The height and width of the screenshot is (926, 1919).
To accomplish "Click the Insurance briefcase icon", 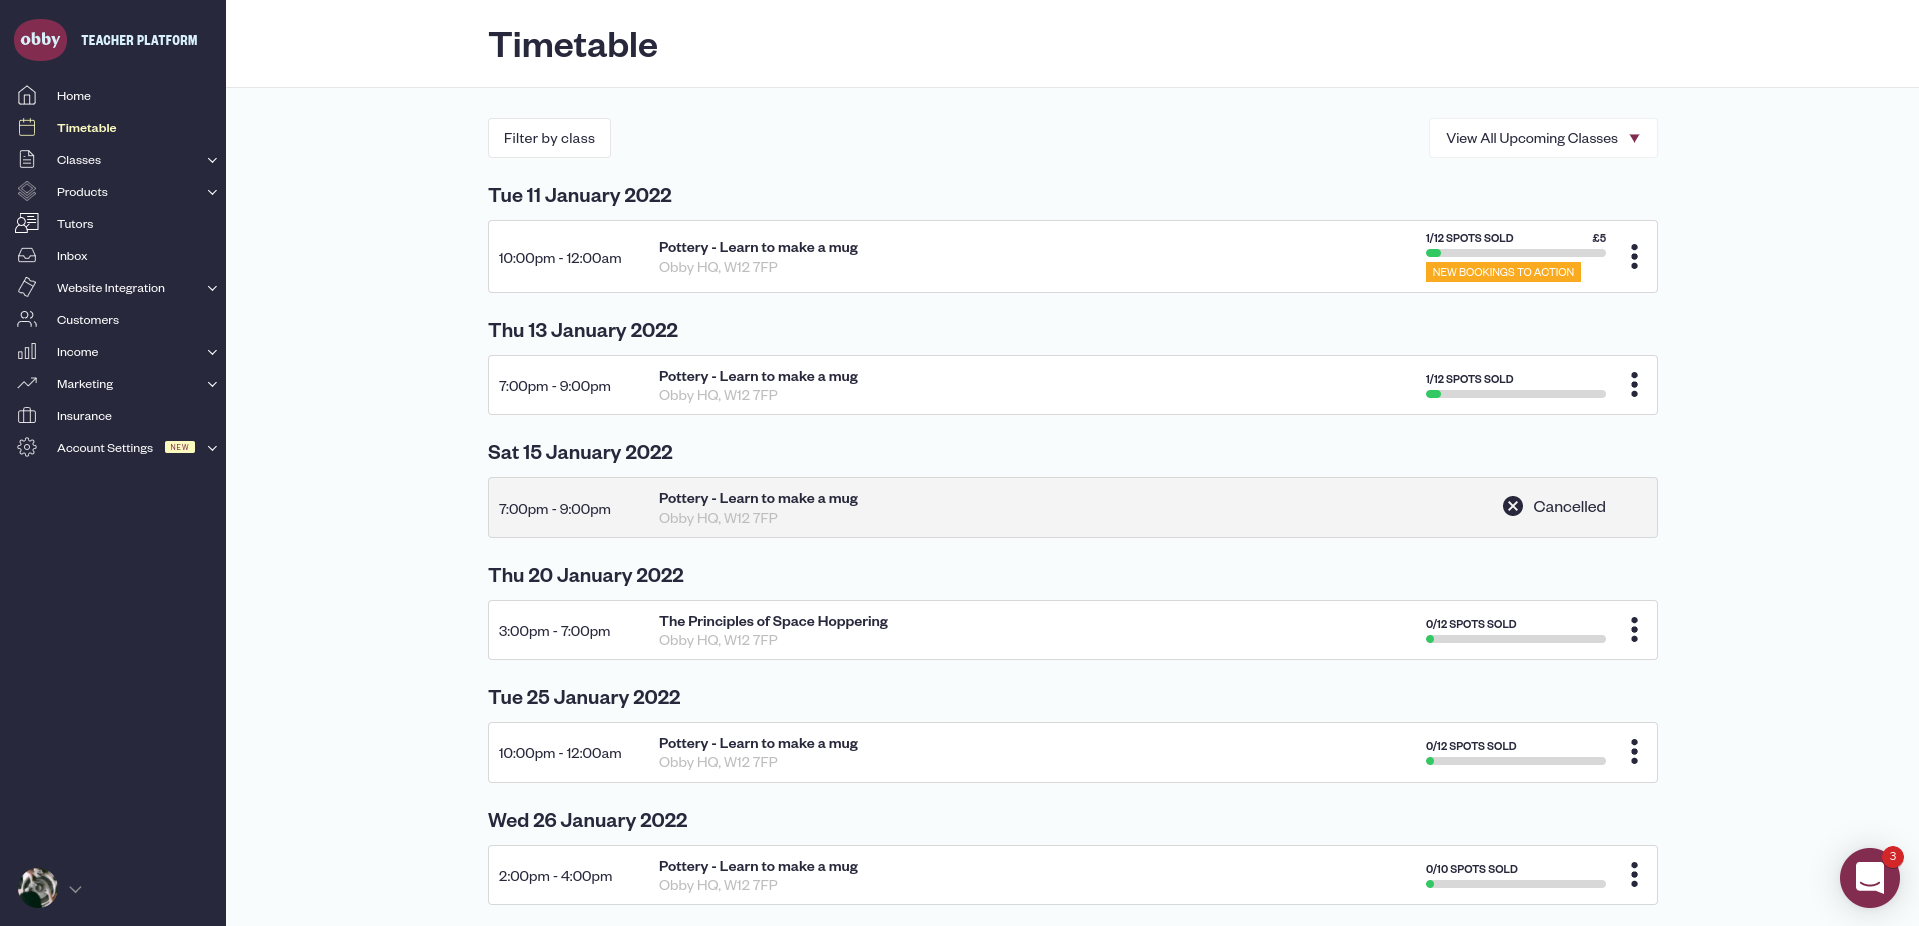I will 27,416.
